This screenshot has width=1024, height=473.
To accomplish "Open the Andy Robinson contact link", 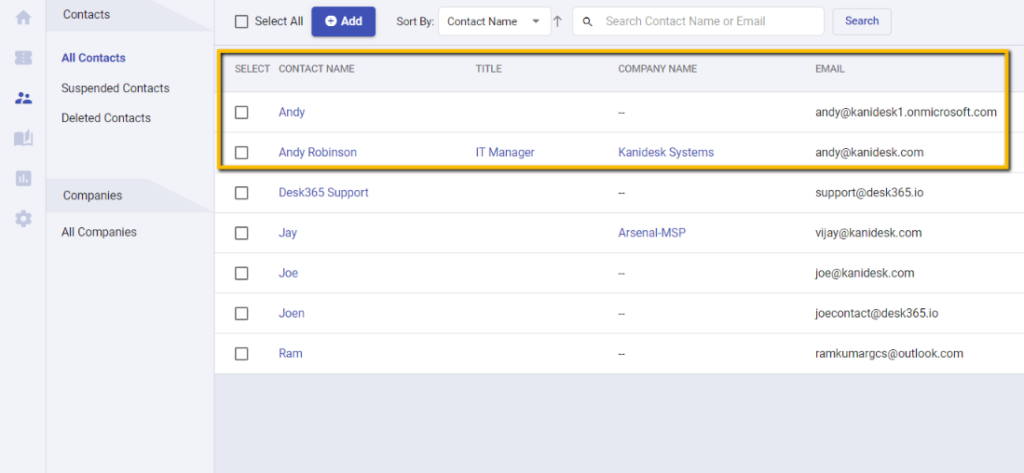I will click(318, 152).
